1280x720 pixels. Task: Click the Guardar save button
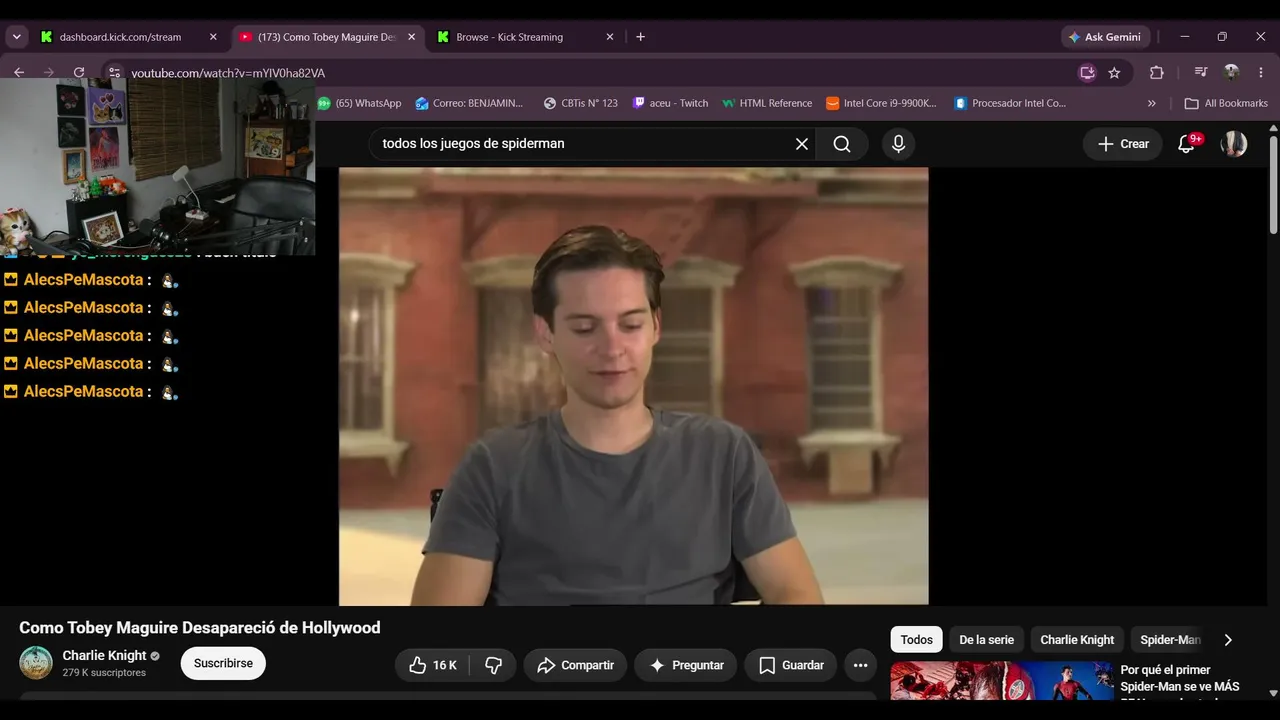coord(791,665)
